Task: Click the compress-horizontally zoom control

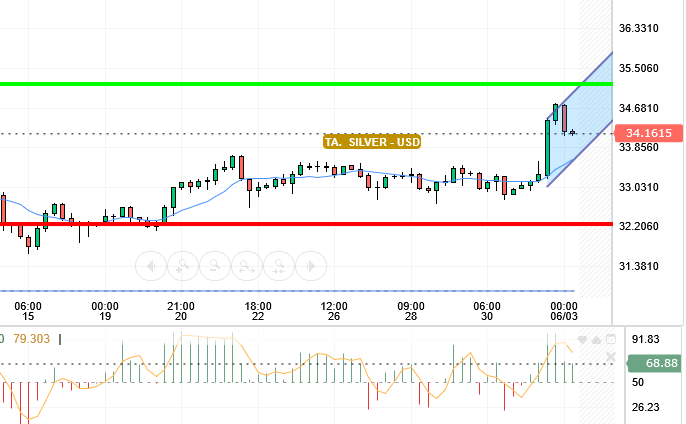Action: click(x=279, y=266)
